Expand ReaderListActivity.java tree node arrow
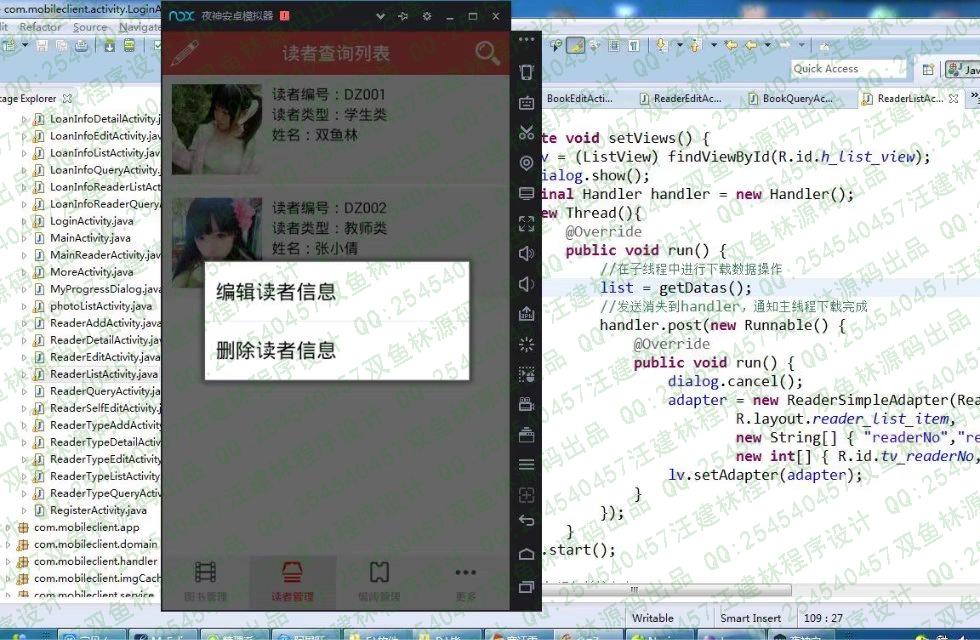 [x=24, y=374]
